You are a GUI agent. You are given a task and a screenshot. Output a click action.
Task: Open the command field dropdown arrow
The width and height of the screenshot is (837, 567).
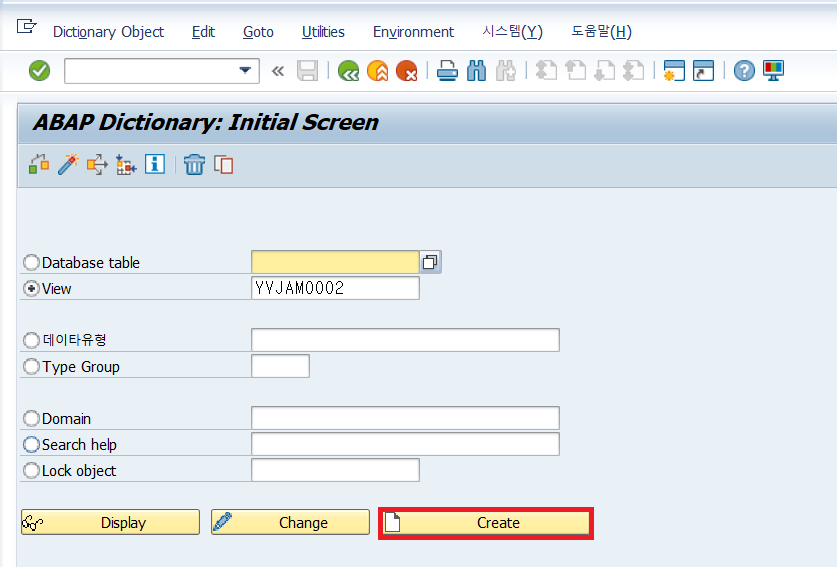point(245,70)
